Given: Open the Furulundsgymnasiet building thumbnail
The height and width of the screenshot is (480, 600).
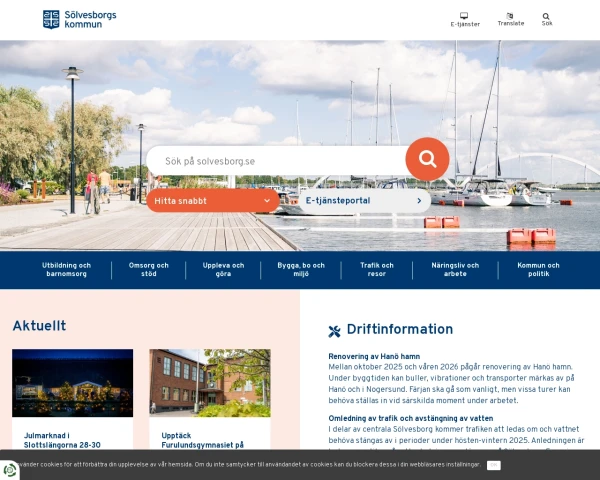Looking at the screenshot, I should click(x=209, y=382).
